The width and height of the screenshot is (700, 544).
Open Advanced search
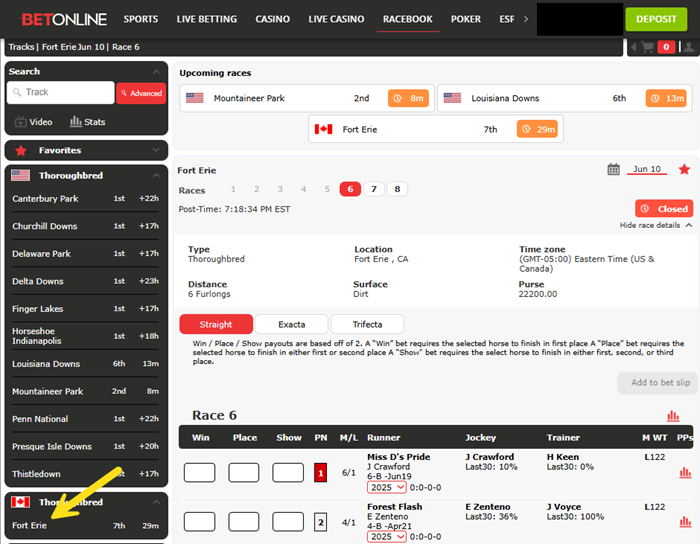pos(141,93)
